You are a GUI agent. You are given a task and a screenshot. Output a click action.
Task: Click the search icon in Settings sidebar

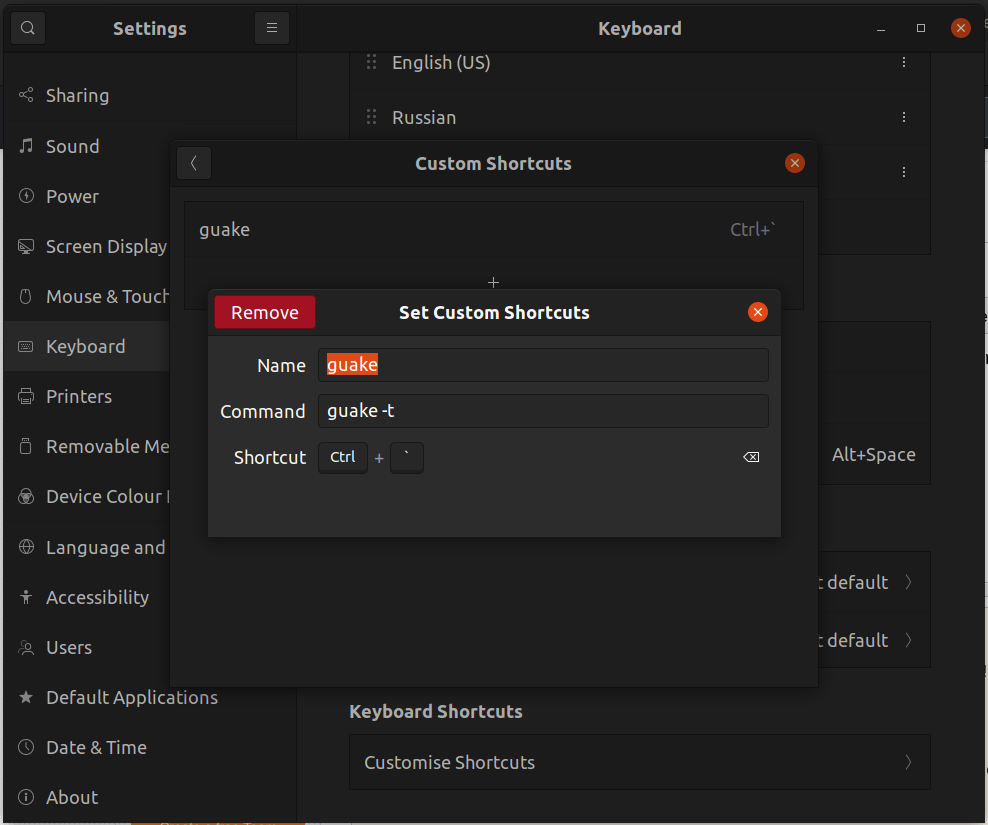[27, 27]
